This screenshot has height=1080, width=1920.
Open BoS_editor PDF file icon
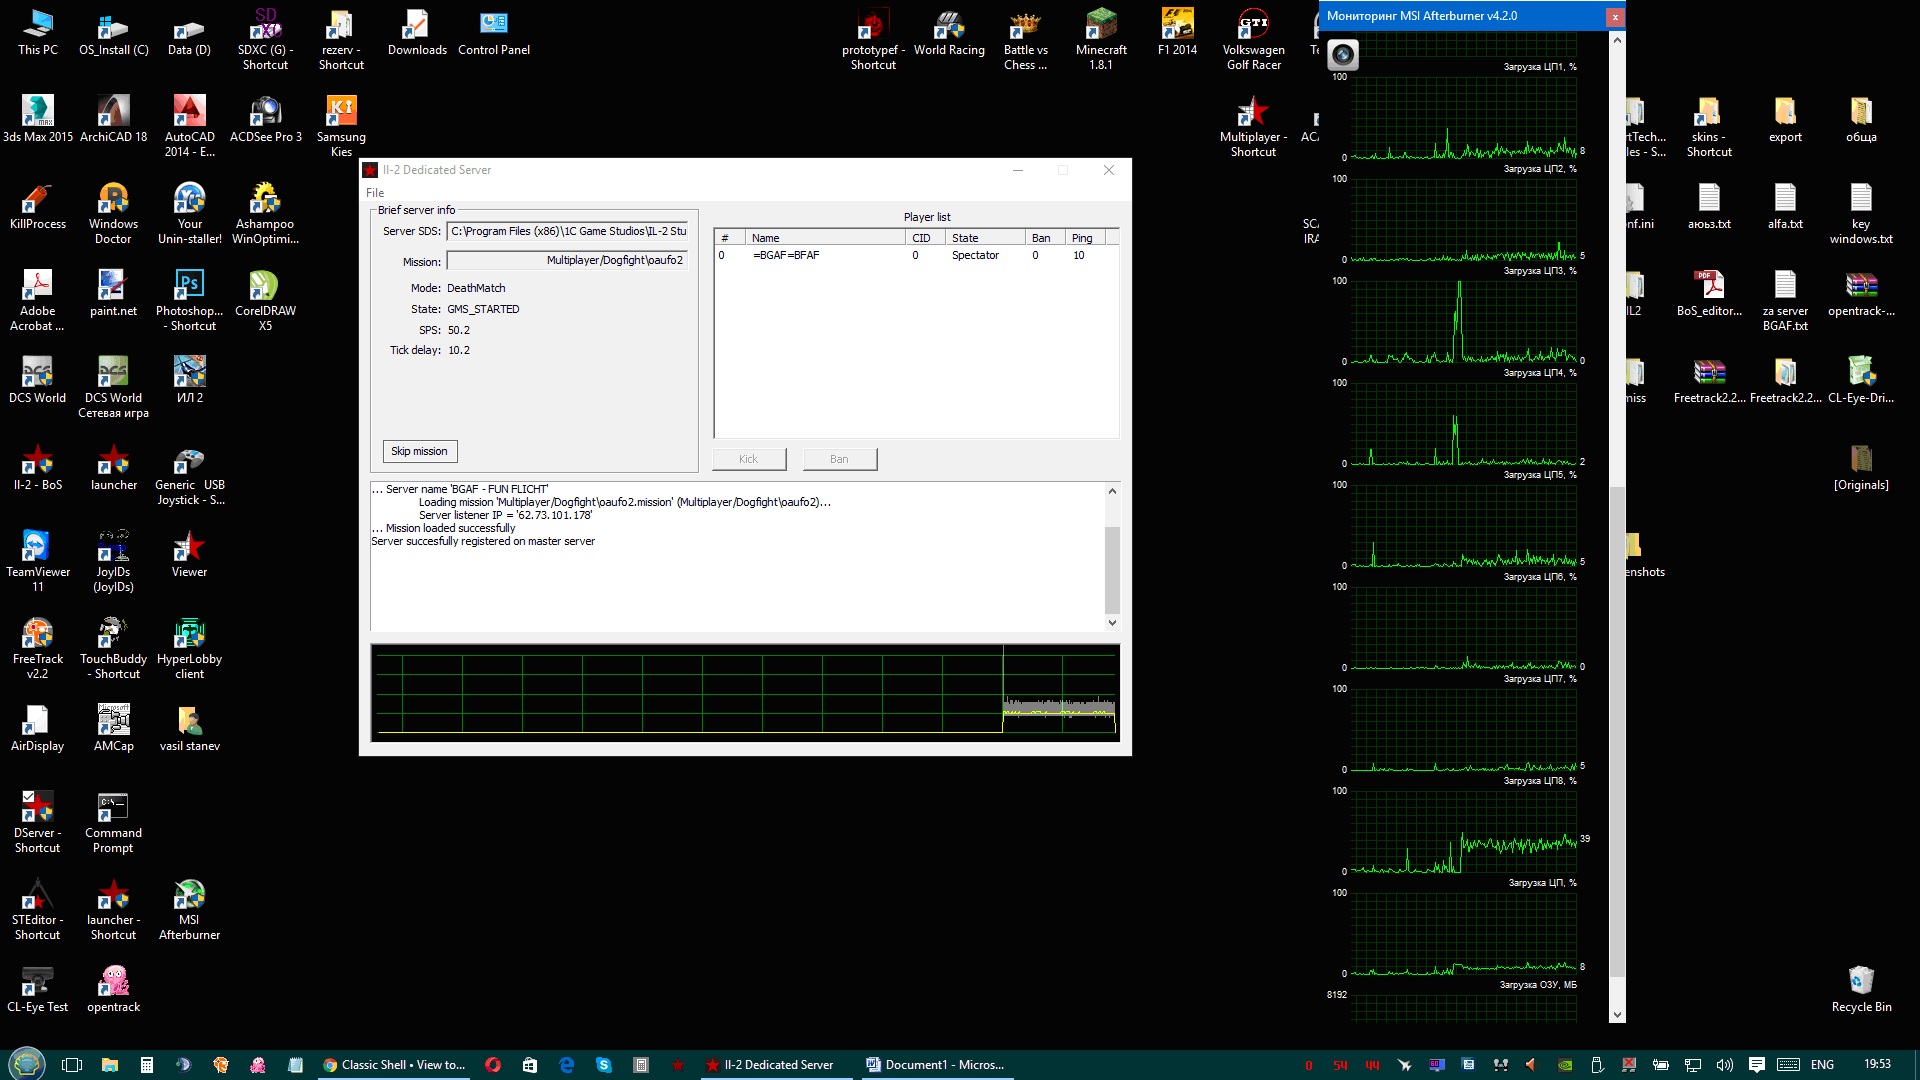(1709, 293)
